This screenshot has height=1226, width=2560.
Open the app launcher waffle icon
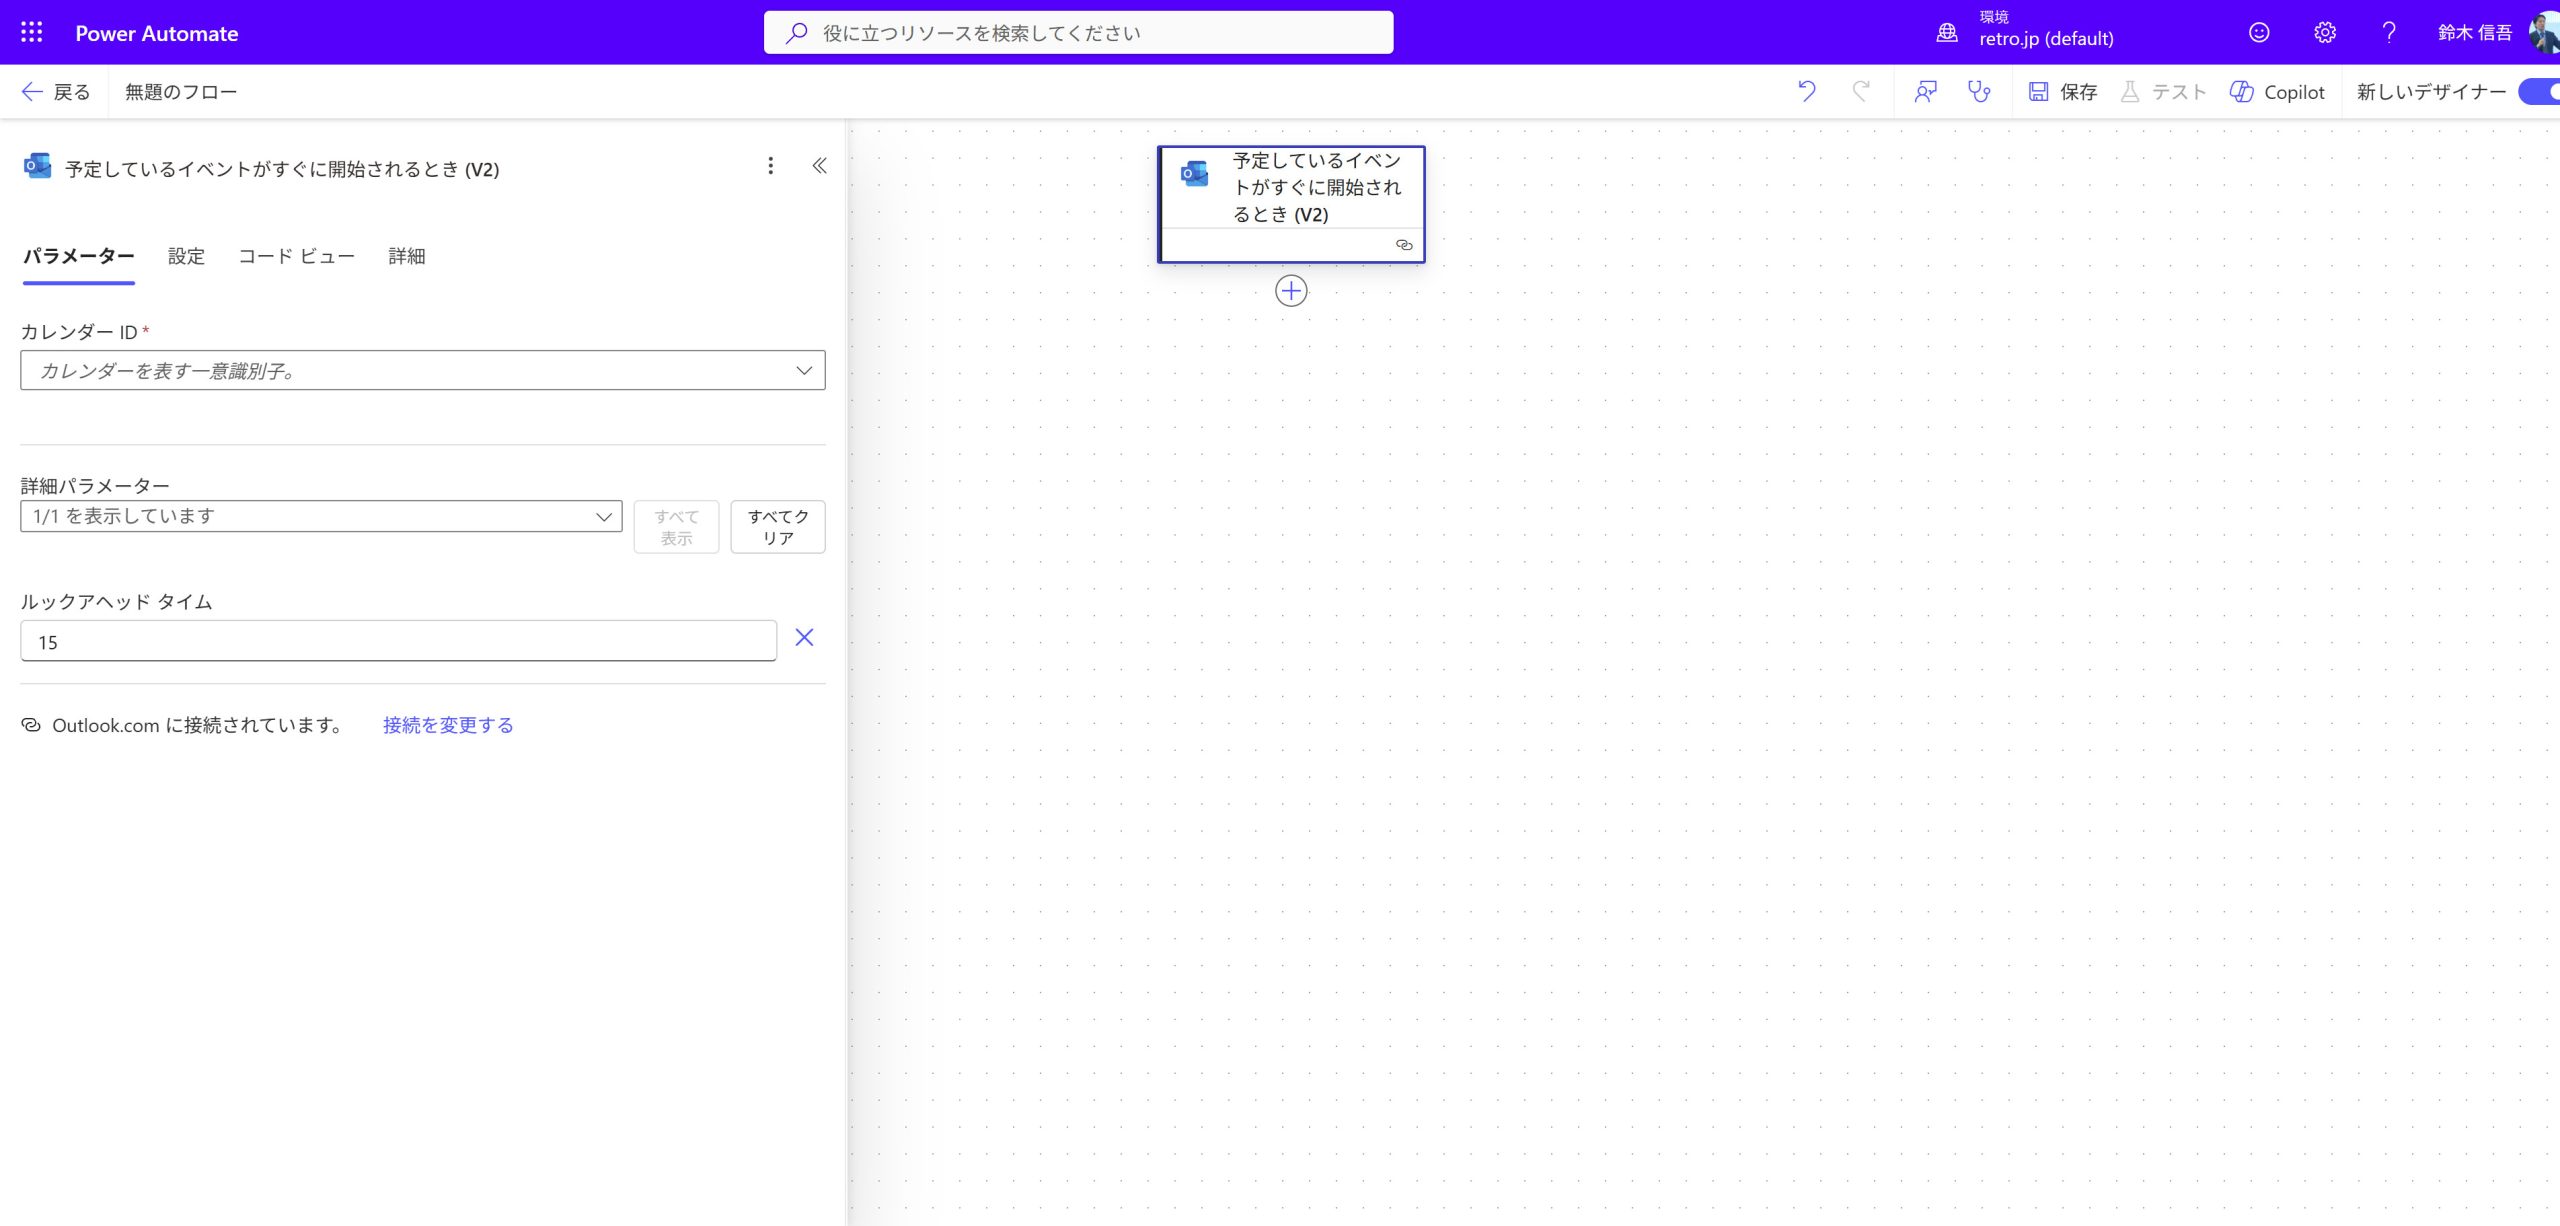(x=31, y=32)
